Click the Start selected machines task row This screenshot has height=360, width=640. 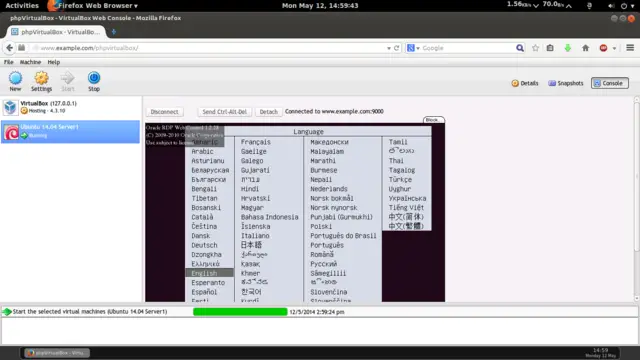tap(319, 312)
